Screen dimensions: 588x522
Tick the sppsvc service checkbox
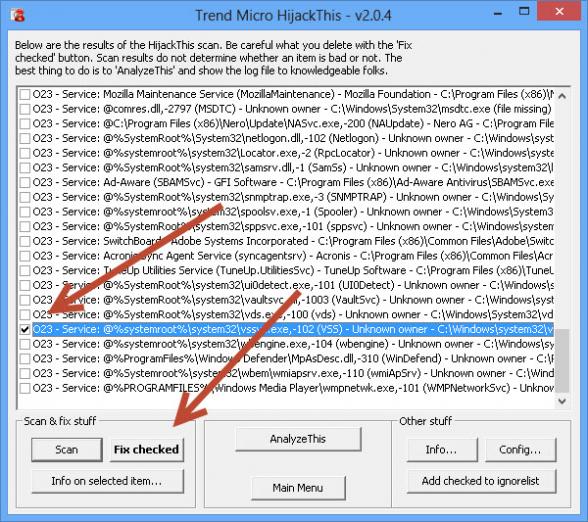pyautogui.click(x=25, y=226)
